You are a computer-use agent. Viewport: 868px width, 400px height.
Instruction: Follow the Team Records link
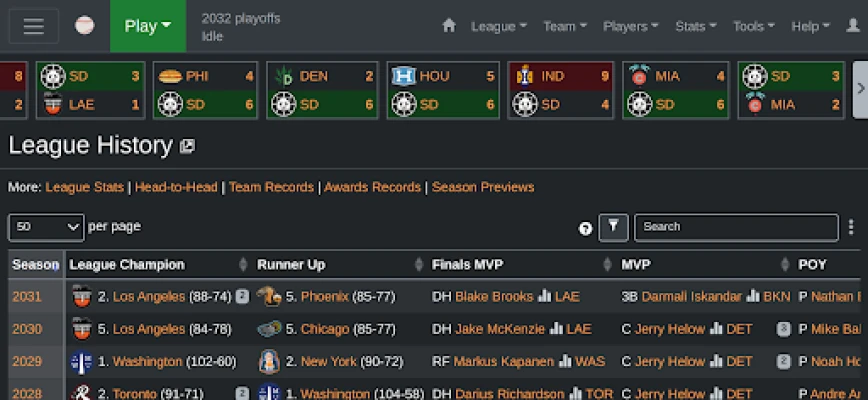(x=271, y=187)
